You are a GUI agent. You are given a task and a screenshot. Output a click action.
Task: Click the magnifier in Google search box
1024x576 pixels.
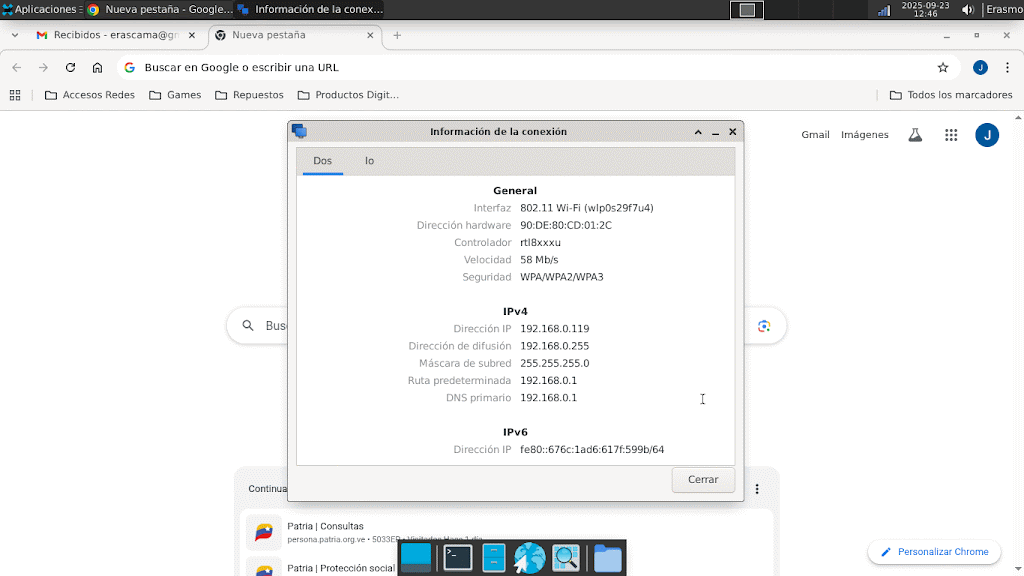point(248,325)
